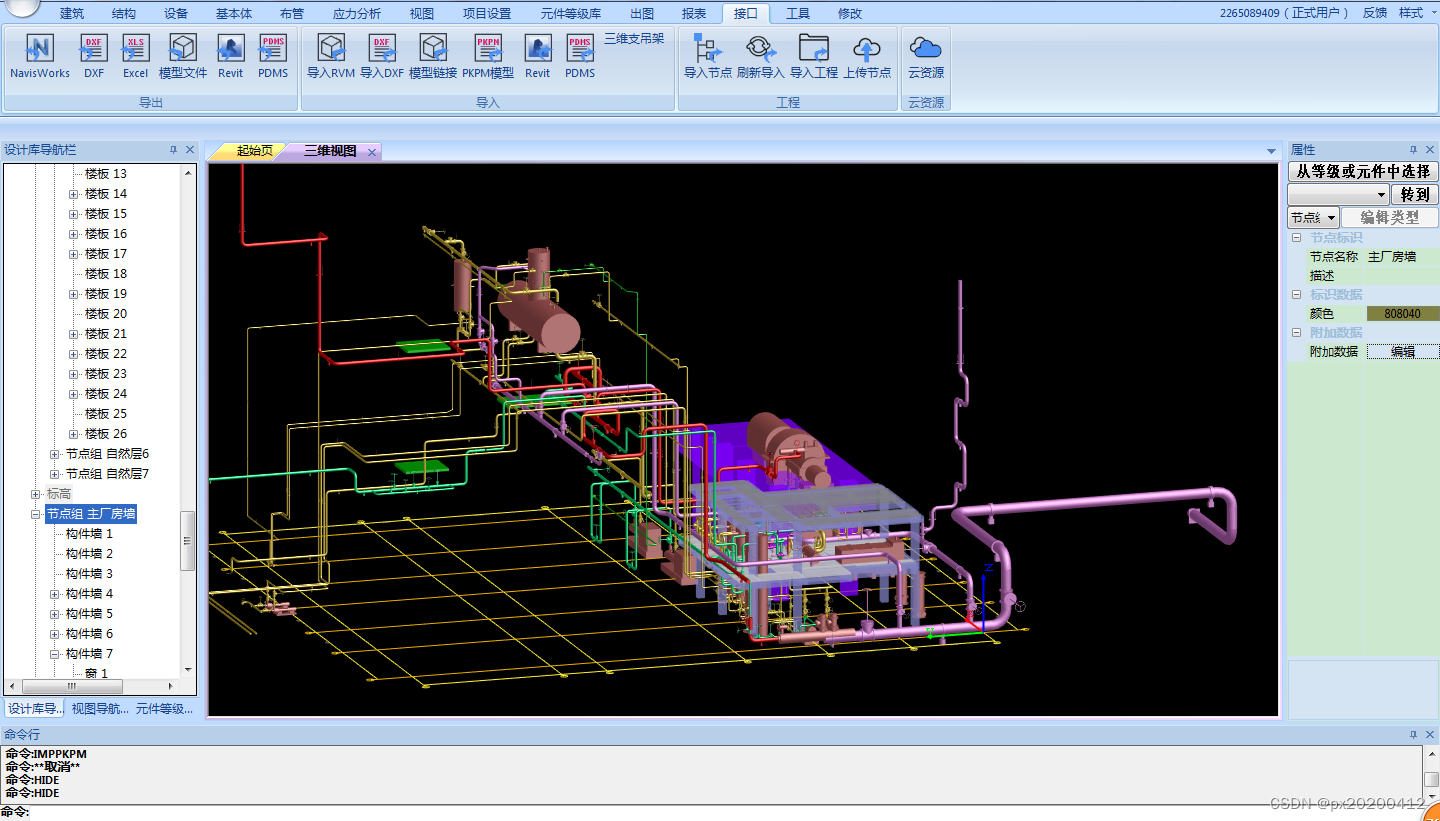The height and width of the screenshot is (821, 1440).
Task: Click 编辑 next to 附加数据
Action: click(x=1402, y=351)
